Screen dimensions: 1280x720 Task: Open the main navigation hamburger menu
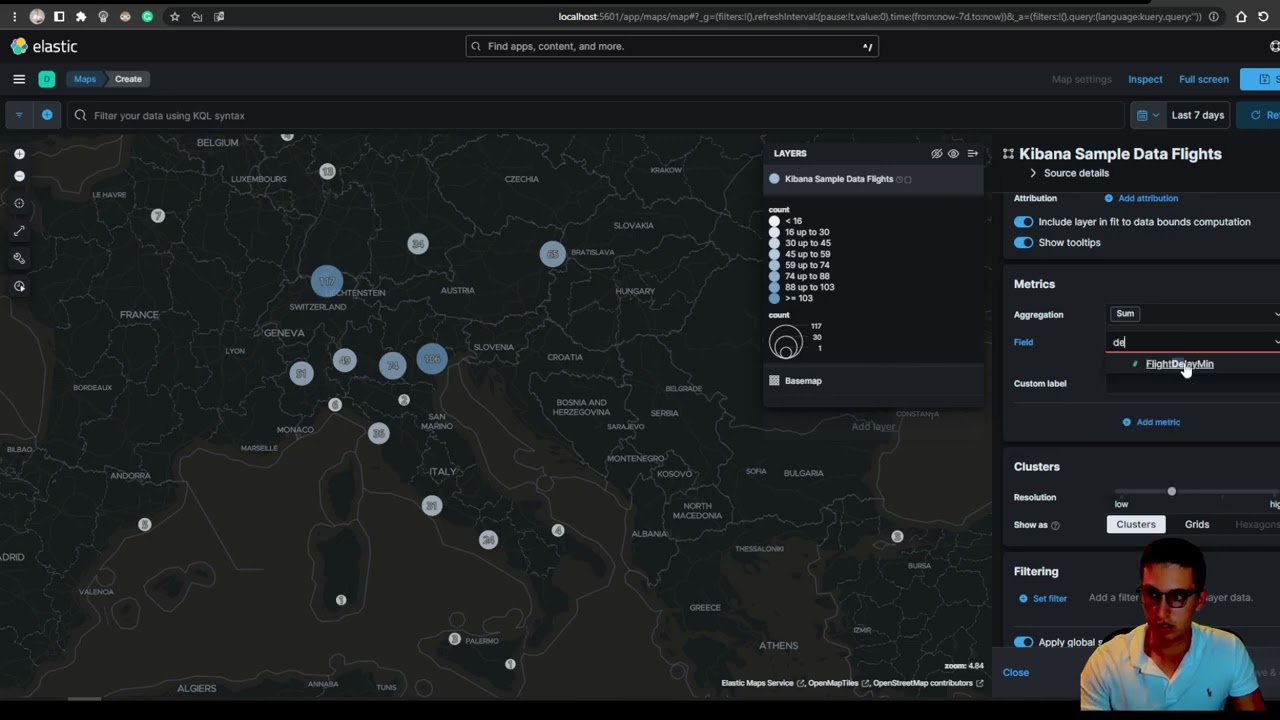[19, 79]
